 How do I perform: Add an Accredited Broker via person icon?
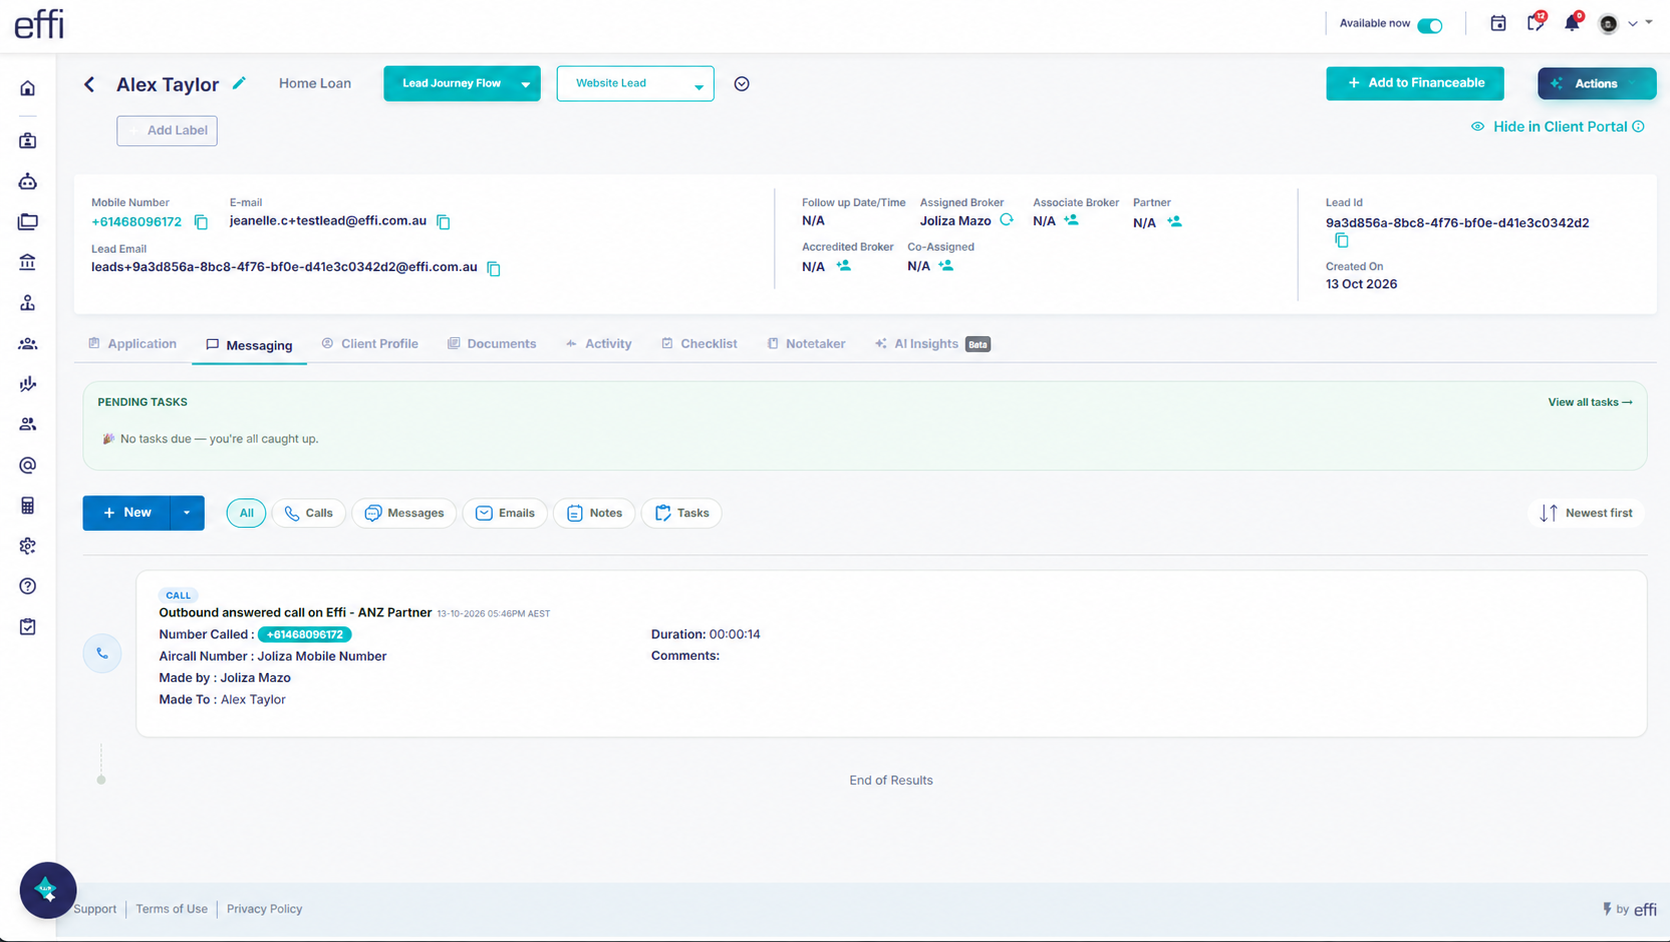click(x=844, y=266)
